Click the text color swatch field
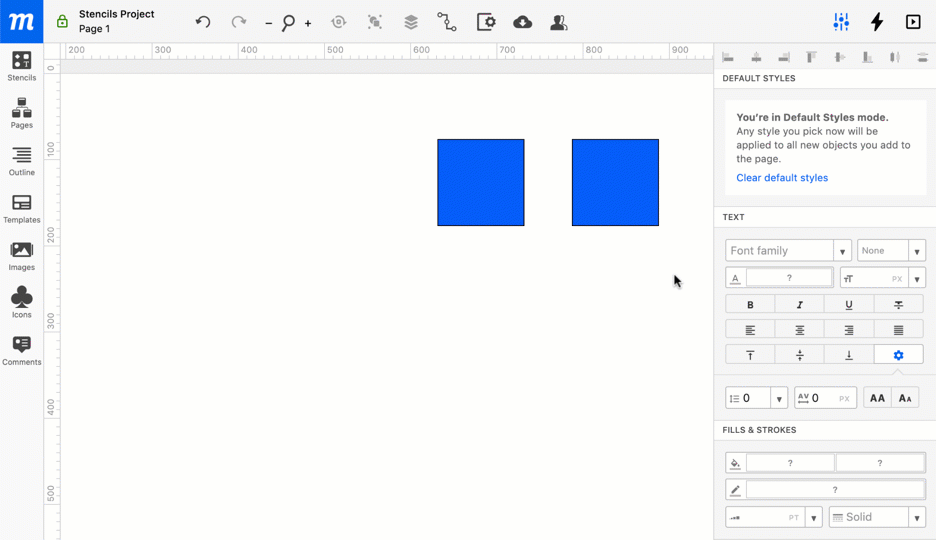 pyautogui.click(x=789, y=278)
